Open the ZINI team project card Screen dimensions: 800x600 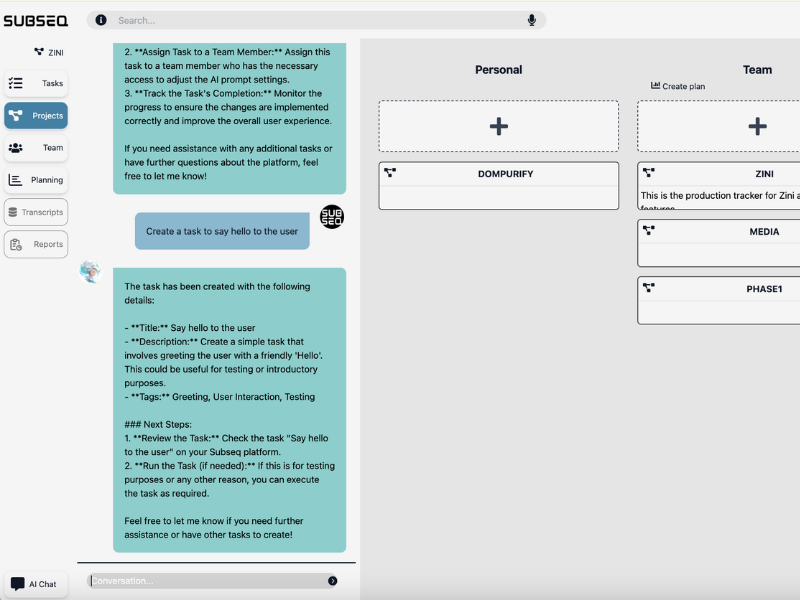click(x=718, y=186)
